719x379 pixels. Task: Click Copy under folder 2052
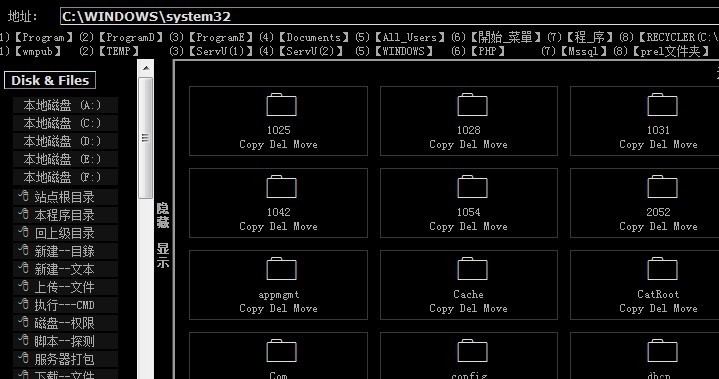tap(632, 227)
